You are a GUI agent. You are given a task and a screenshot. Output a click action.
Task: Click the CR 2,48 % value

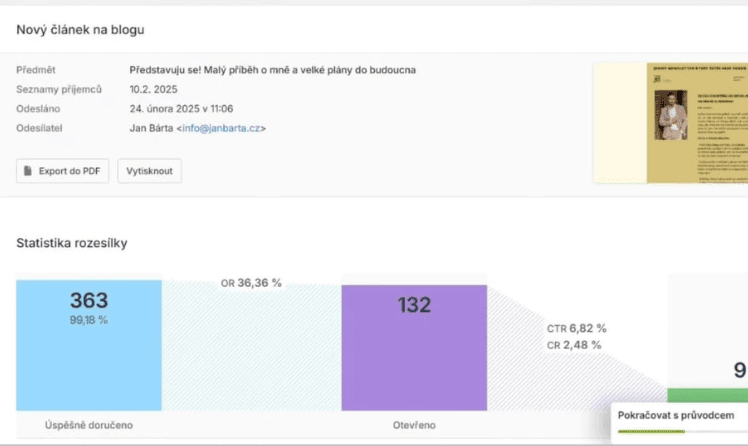tap(575, 345)
